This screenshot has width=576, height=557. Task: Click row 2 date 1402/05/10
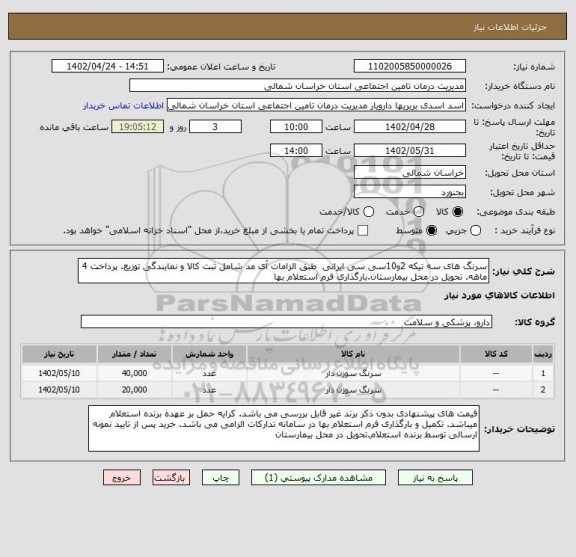pyautogui.click(x=59, y=389)
